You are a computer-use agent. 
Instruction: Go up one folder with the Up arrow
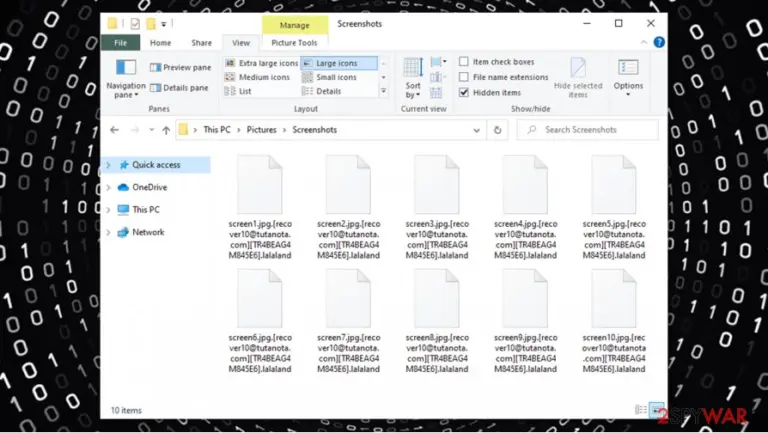(x=166, y=130)
